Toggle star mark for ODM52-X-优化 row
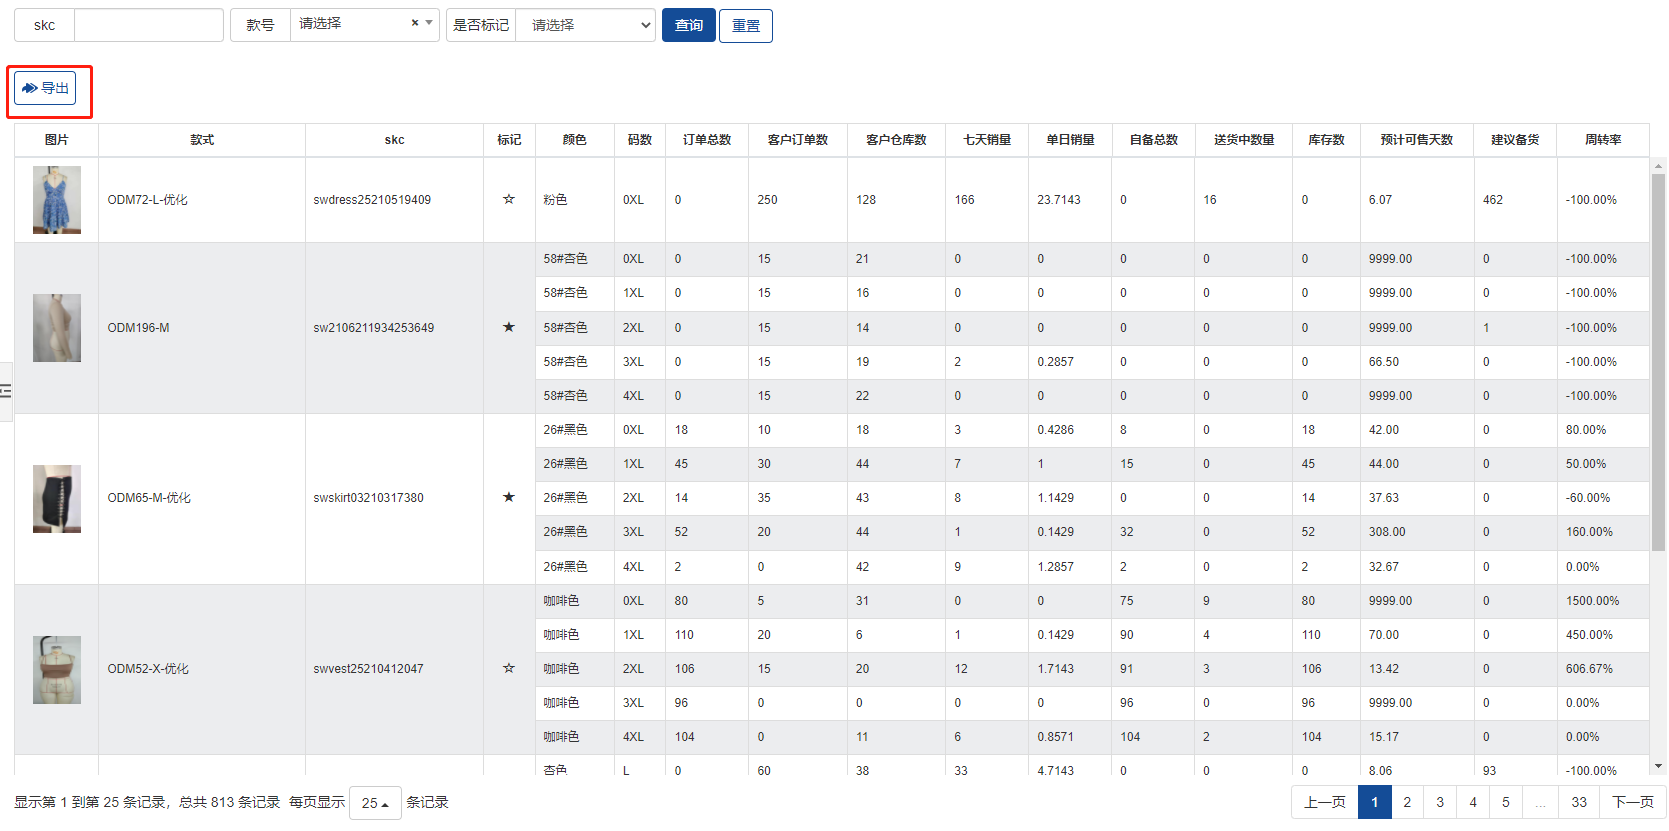The width and height of the screenshot is (1669, 831). (509, 668)
